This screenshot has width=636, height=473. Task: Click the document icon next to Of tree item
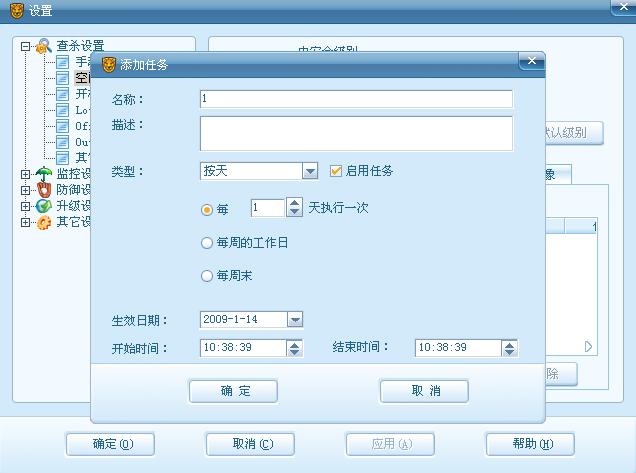(62, 126)
